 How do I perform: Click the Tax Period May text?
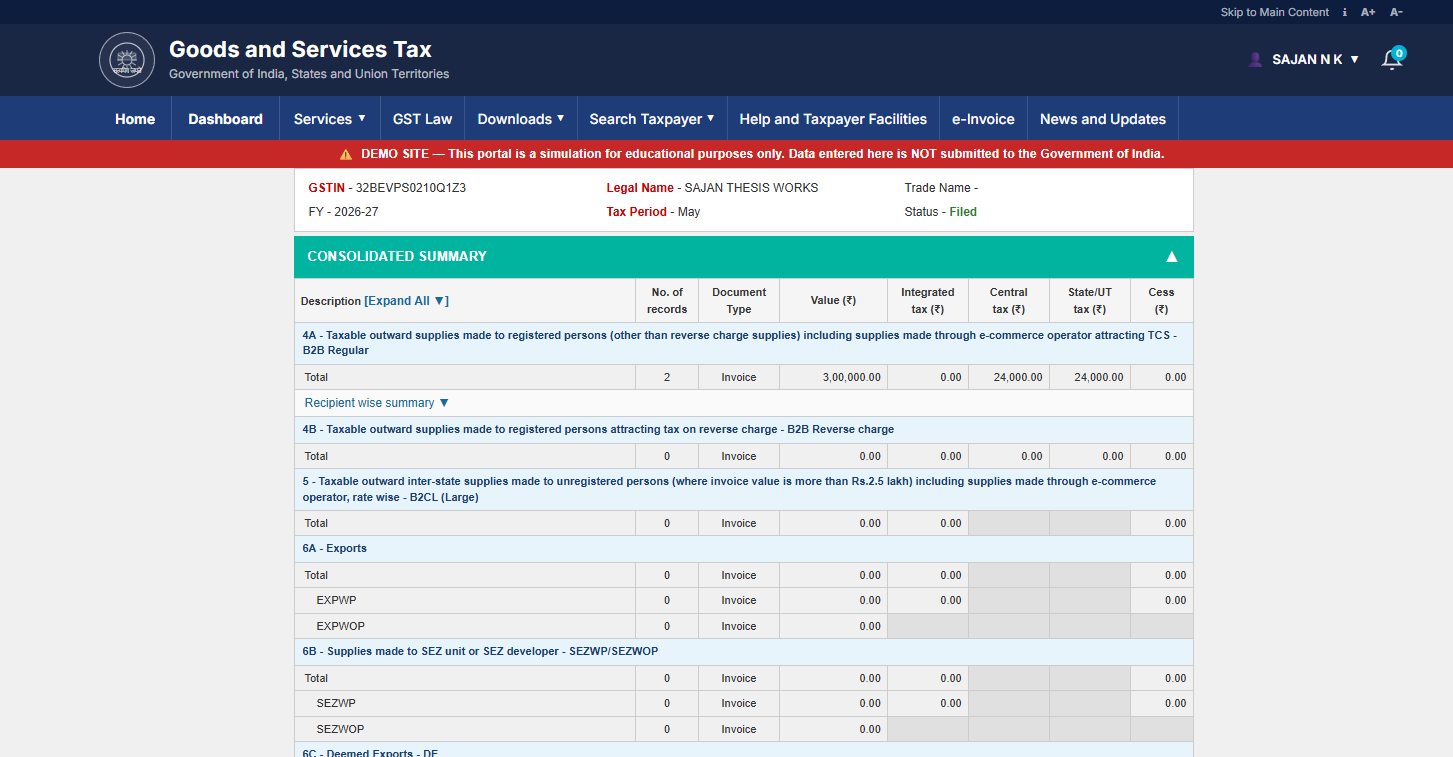click(653, 212)
